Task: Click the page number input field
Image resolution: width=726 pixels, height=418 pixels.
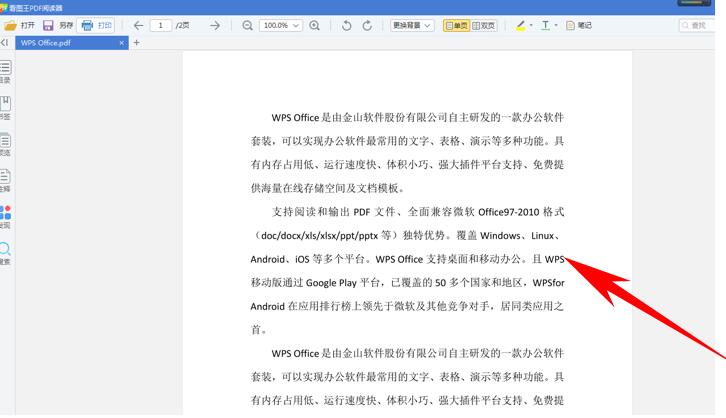Action: pos(161,25)
